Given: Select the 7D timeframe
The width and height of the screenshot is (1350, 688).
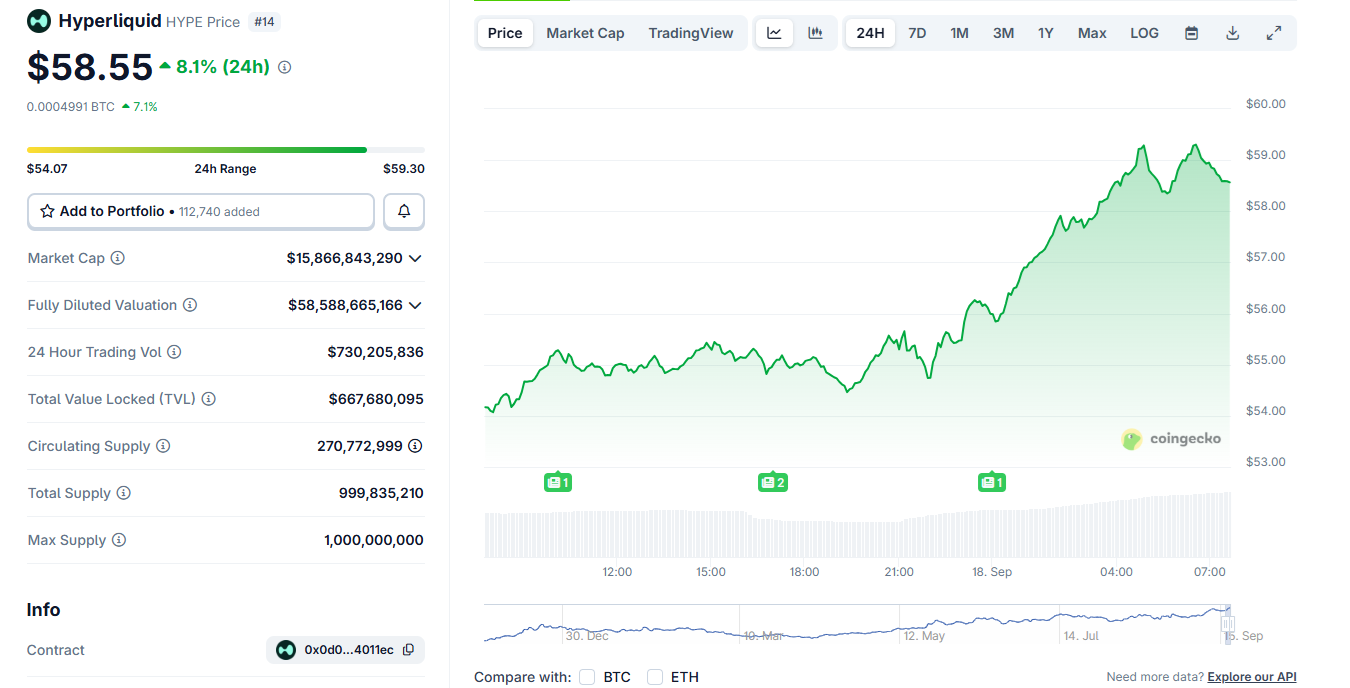Looking at the screenshot, I should pyautogui.click(x=917, y=32).
